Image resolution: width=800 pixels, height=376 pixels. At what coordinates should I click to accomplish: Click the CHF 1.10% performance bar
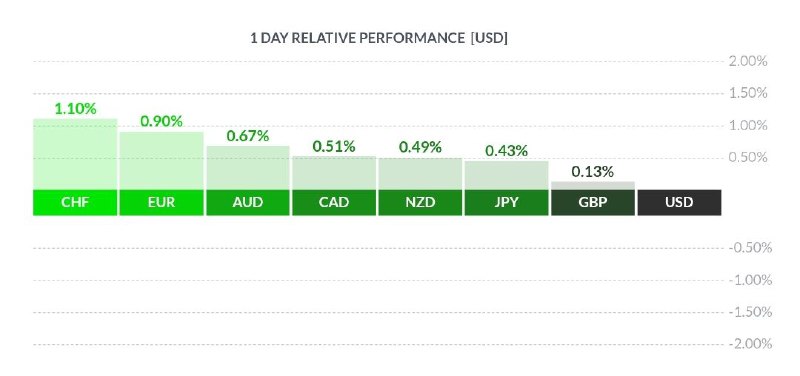click(75, 154)
